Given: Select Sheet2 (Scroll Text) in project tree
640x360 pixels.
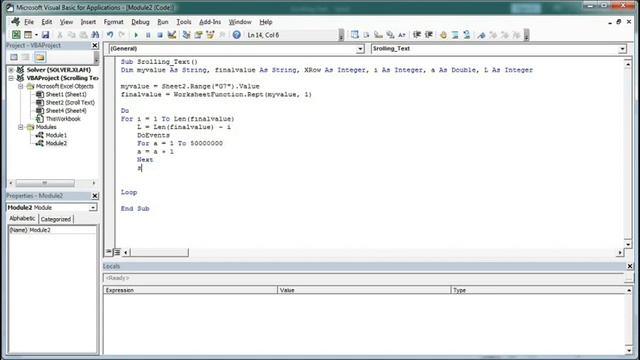Looking at the screenshot, I should (70, 102).
